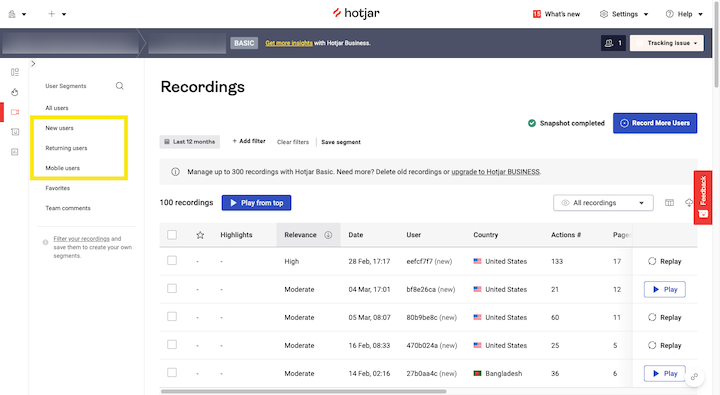720x395 pixels.
Task: Open the dashboard icon in left sidebar
Action: coord(15,72)
